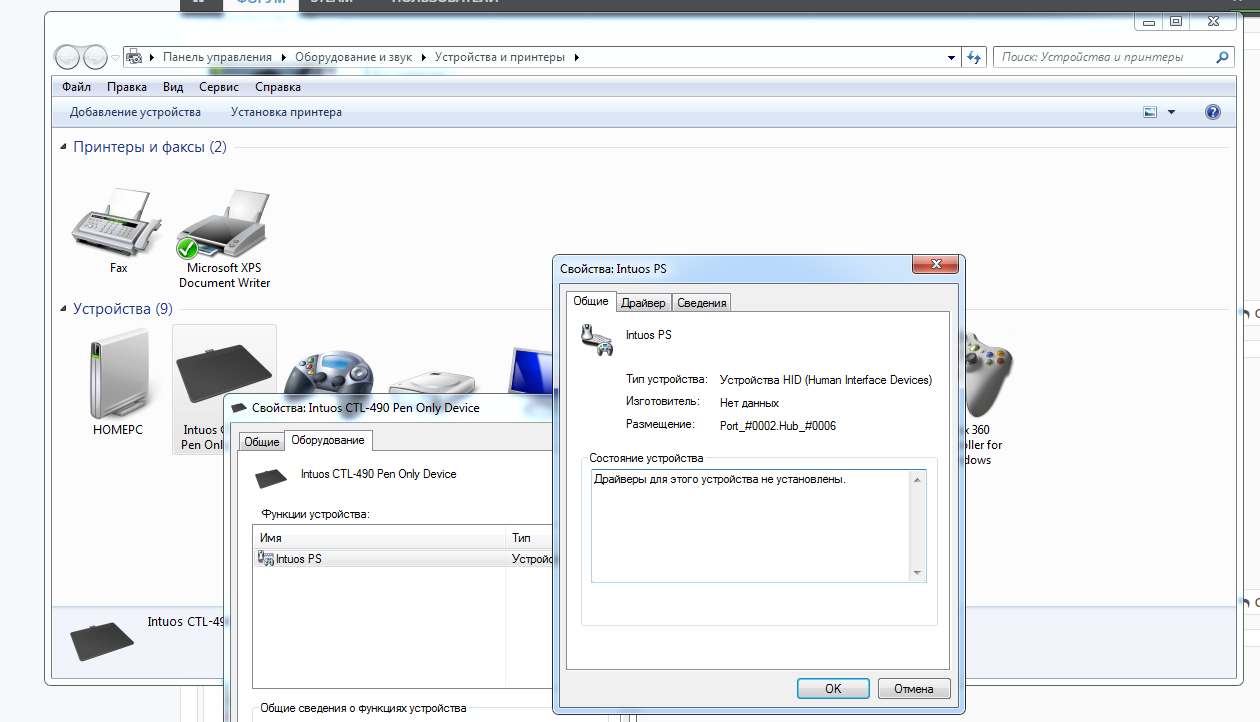Screen dimensions: 1260x722
Task: Select Общие tab in Intuos PS dialog
Action: [591, 300]
